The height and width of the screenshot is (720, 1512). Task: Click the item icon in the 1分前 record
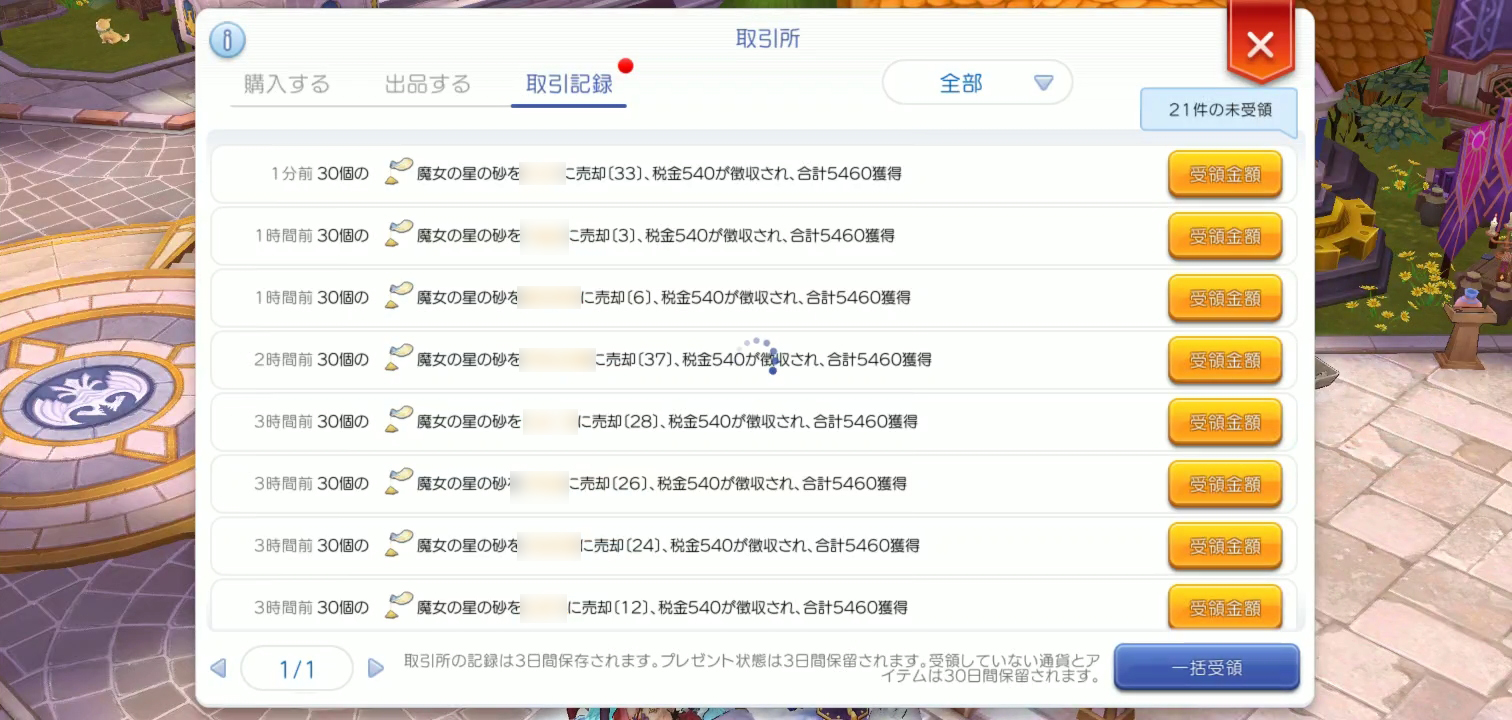(x=400, y=172)
